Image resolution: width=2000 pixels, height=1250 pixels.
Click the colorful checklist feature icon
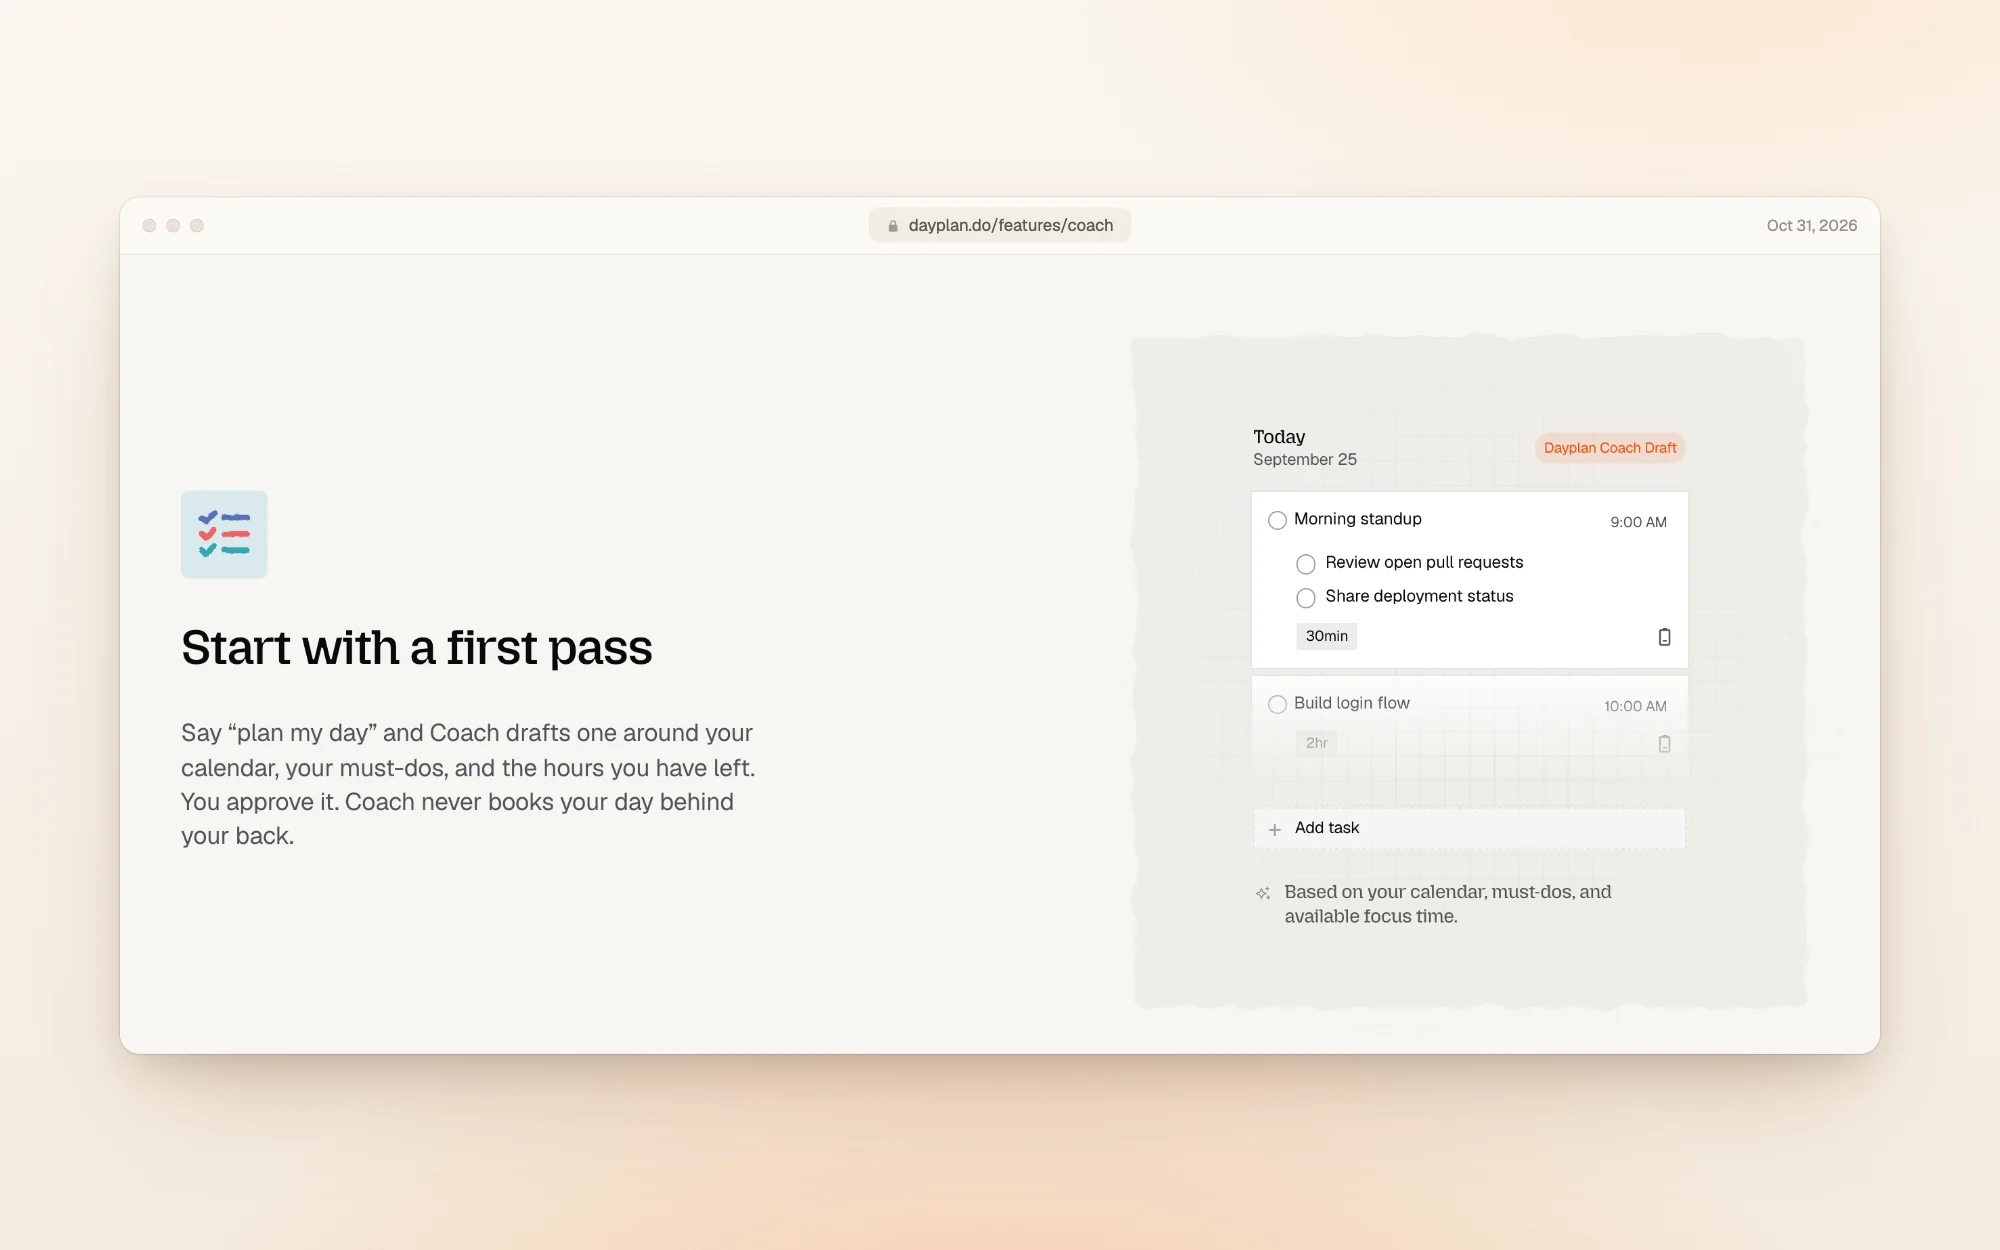(224, 534)
